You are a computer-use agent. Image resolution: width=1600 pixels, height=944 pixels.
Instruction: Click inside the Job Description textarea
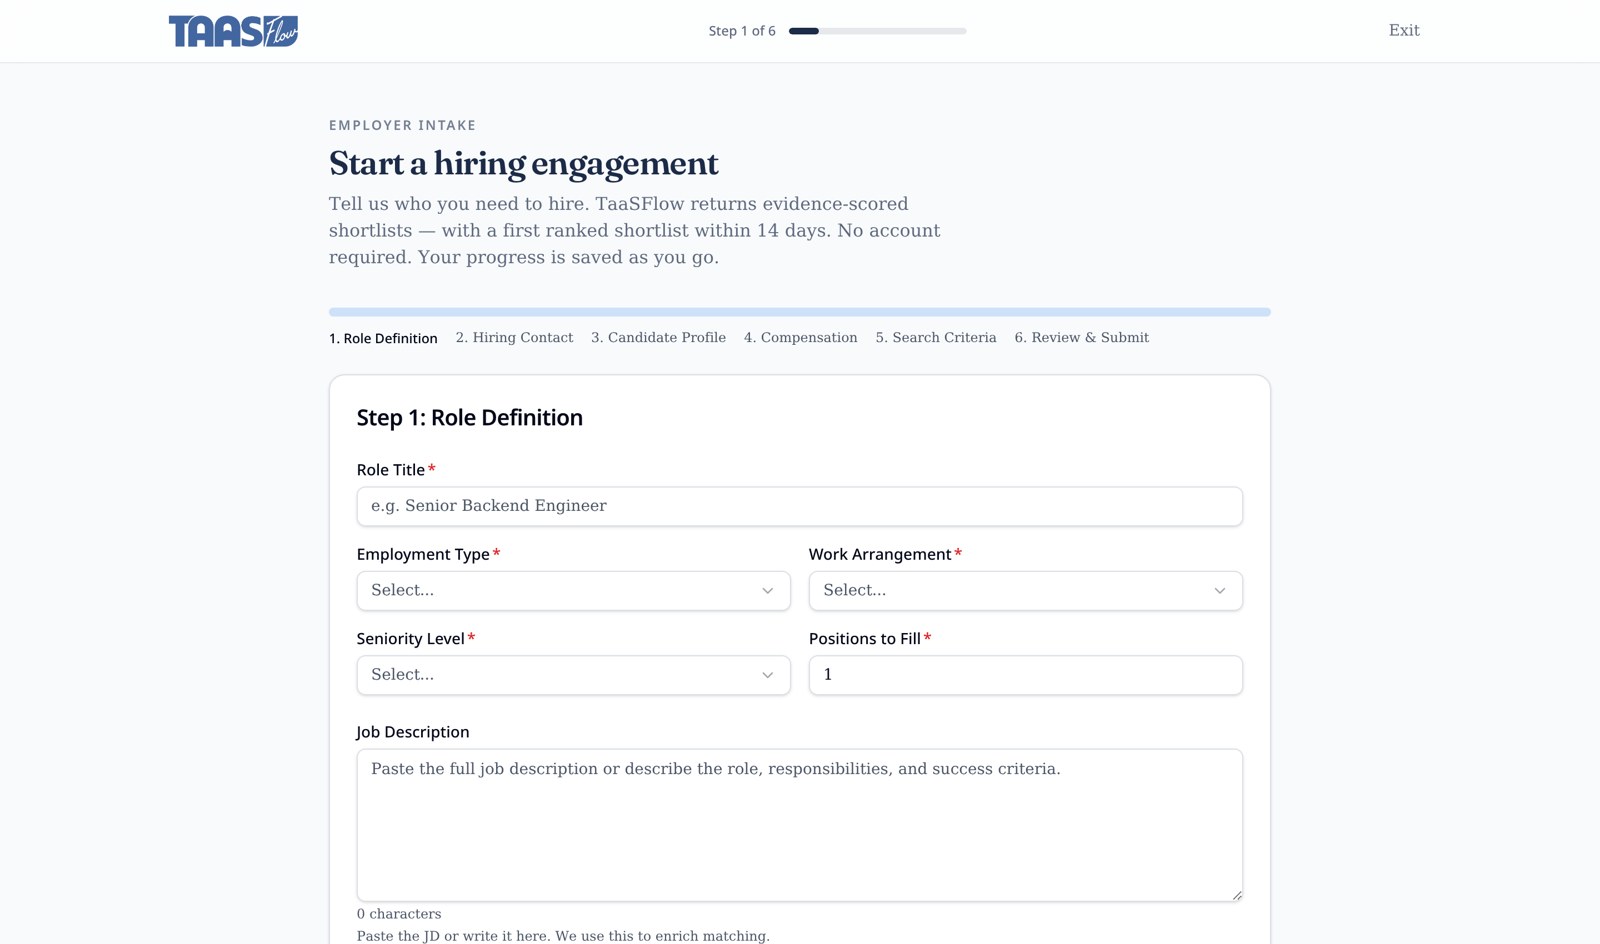[799, 825]
